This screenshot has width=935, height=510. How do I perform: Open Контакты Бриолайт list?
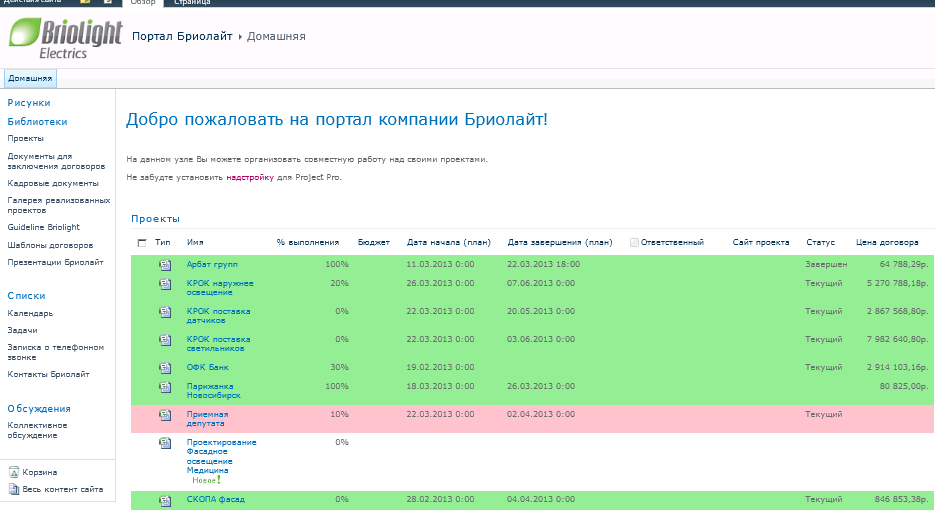click(48, 375)
